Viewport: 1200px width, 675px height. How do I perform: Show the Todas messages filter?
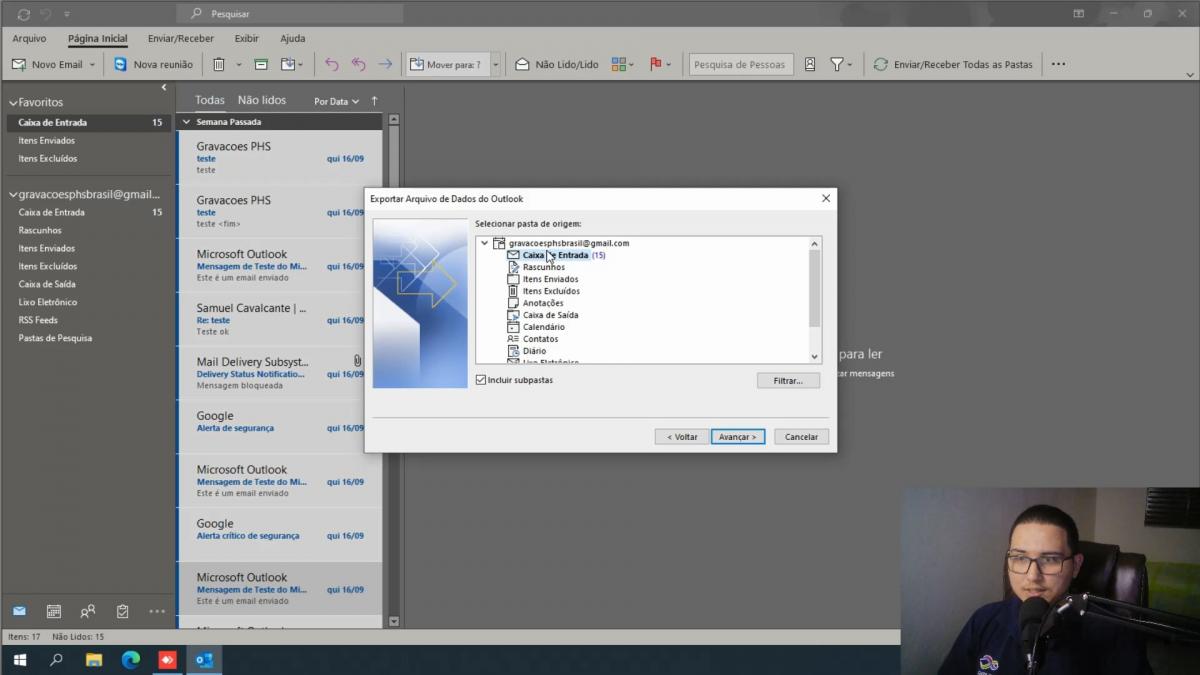[210, 100]
